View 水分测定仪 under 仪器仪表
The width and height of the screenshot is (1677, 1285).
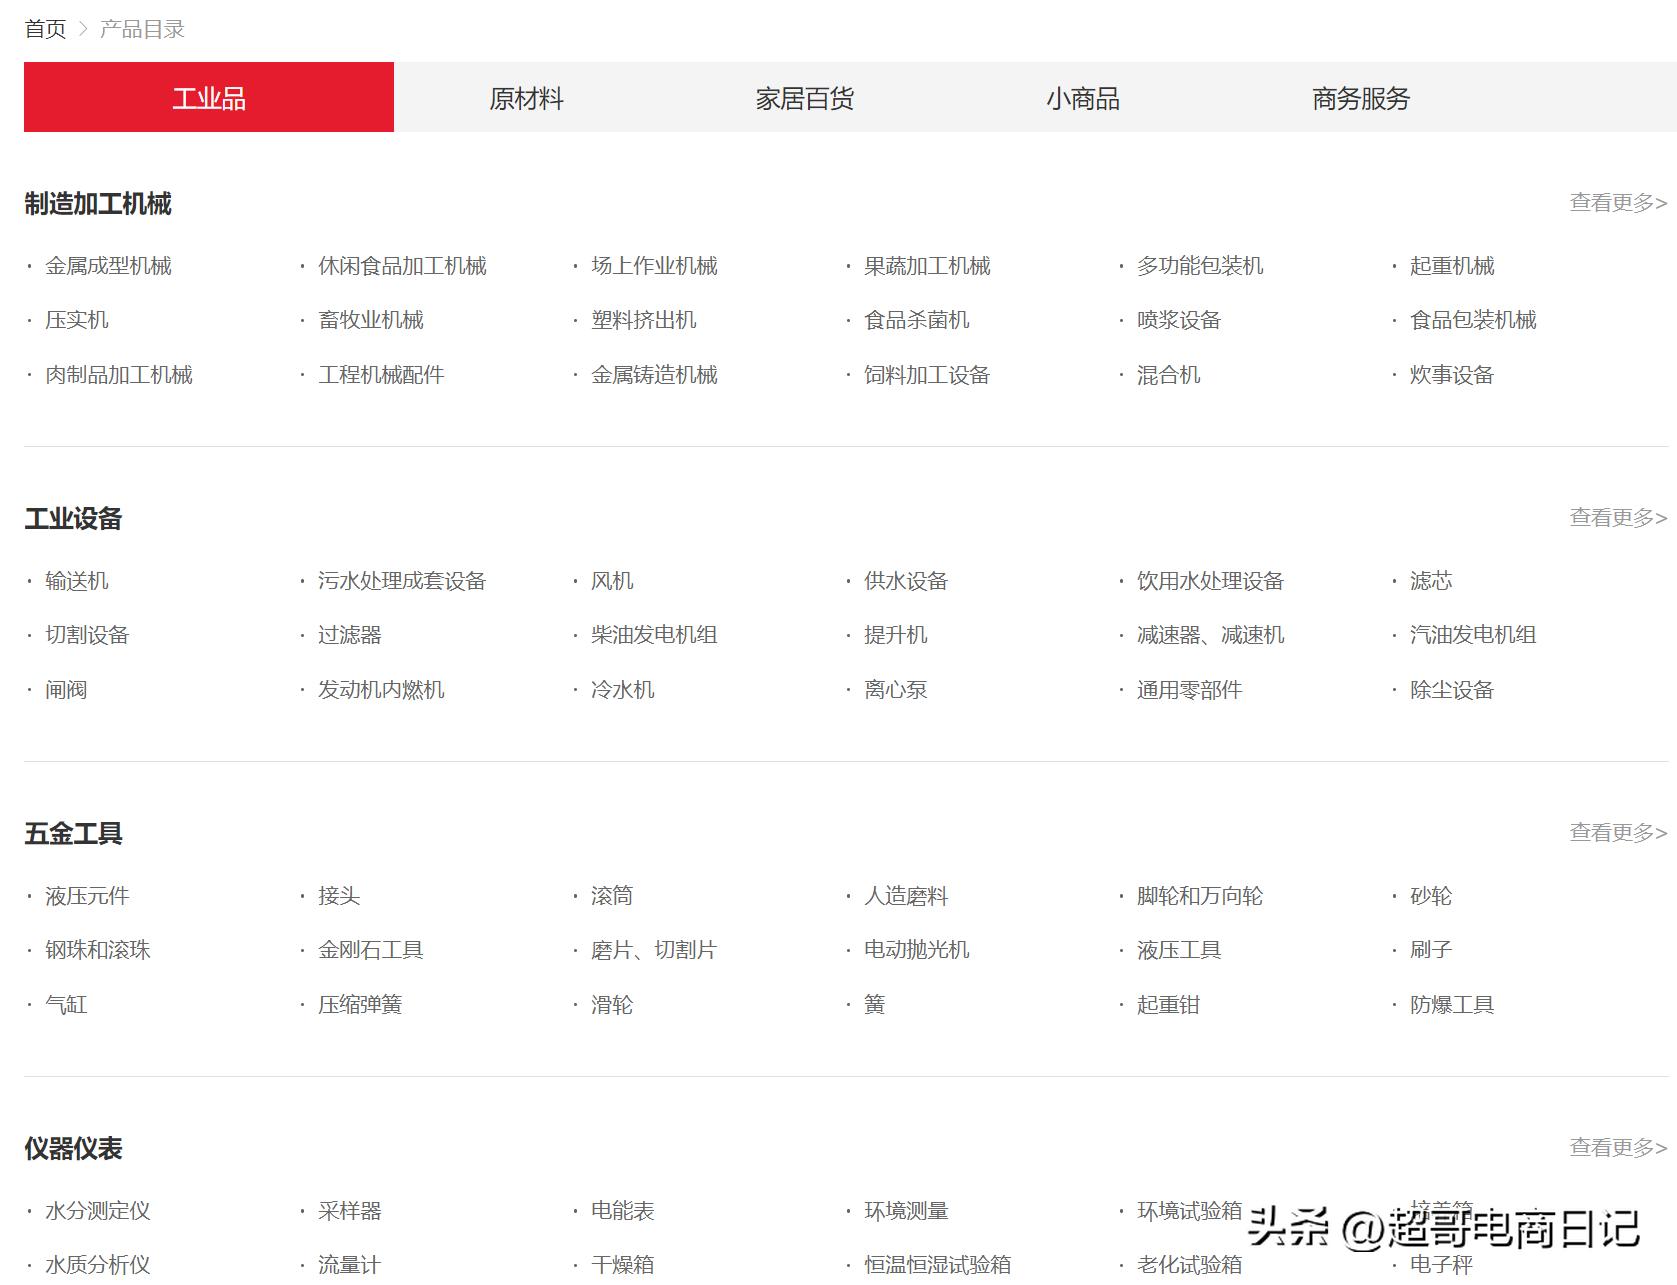click(99, 1211)
